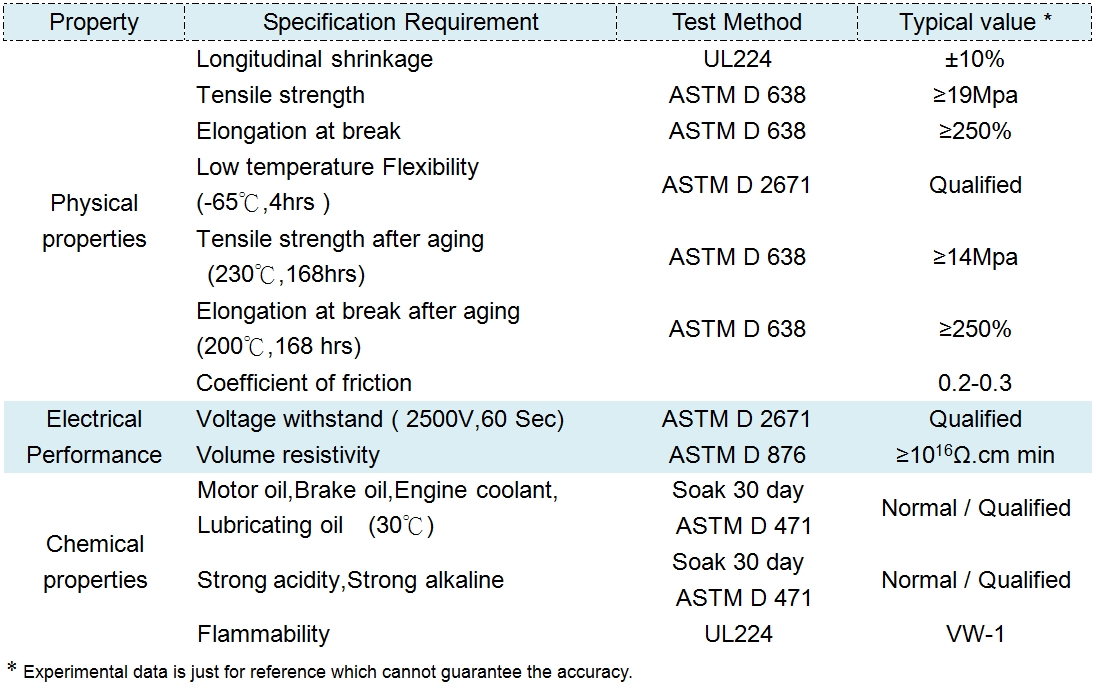Select the ≥14Mpa value after aging
The width and height of the screenshot is (1096, 690).
tap(975, 257)
